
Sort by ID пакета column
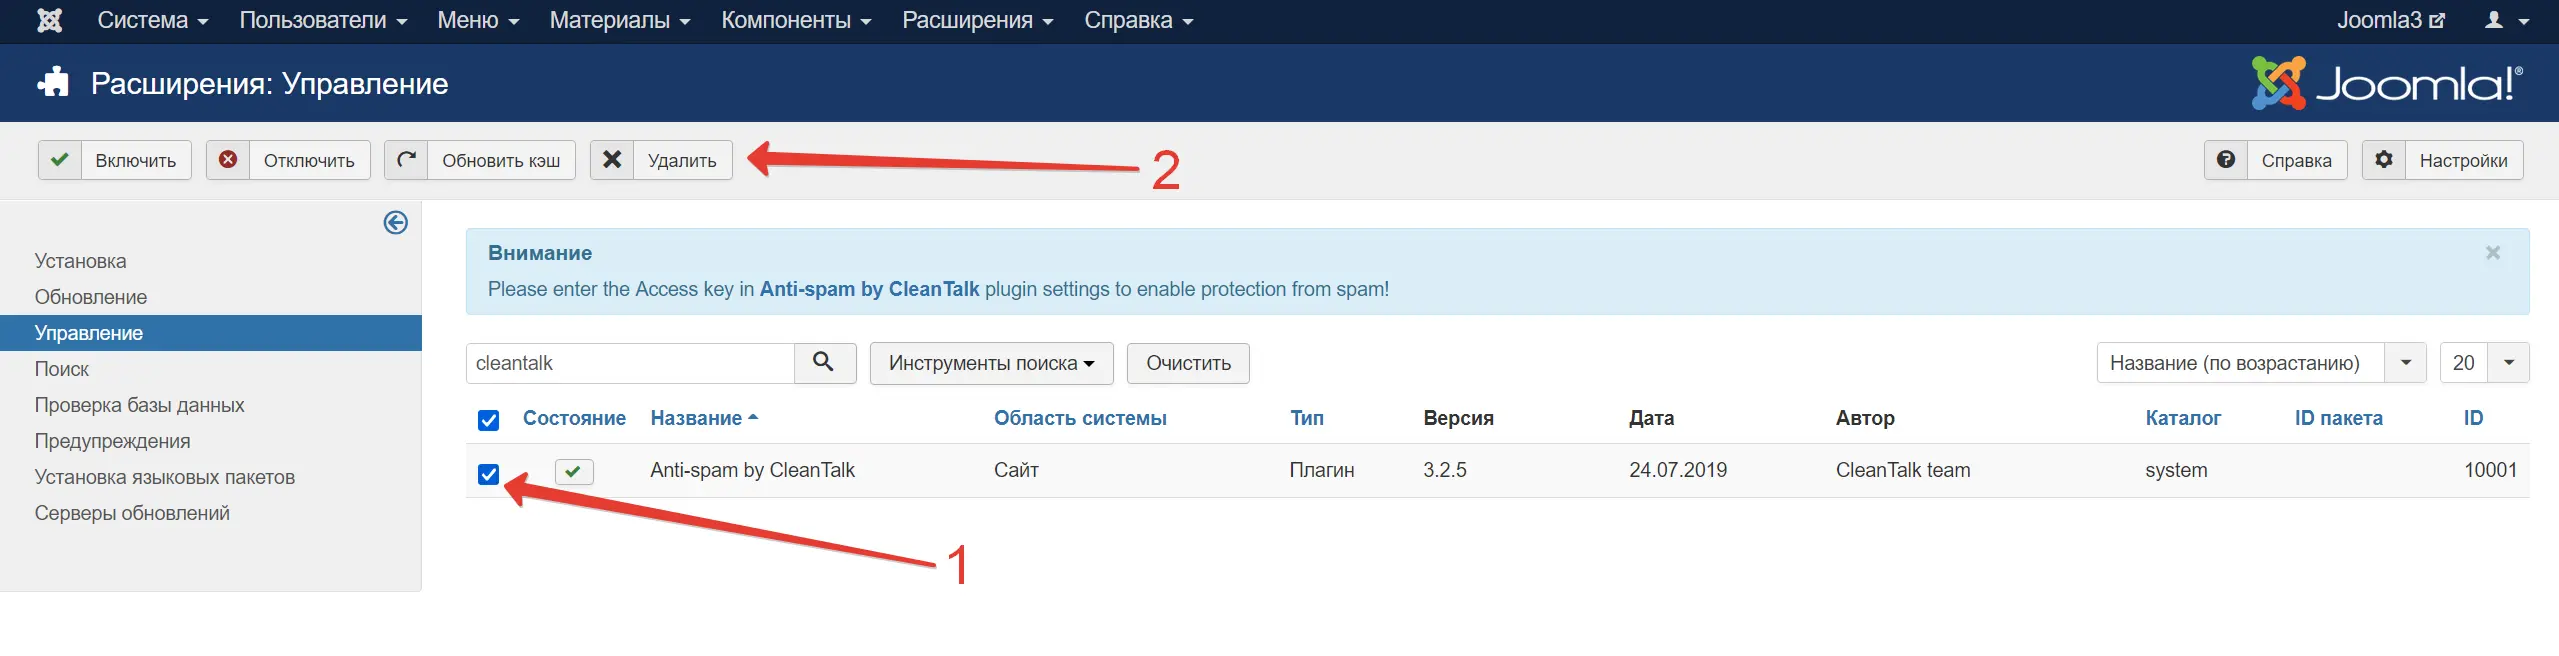(2338, 418)
